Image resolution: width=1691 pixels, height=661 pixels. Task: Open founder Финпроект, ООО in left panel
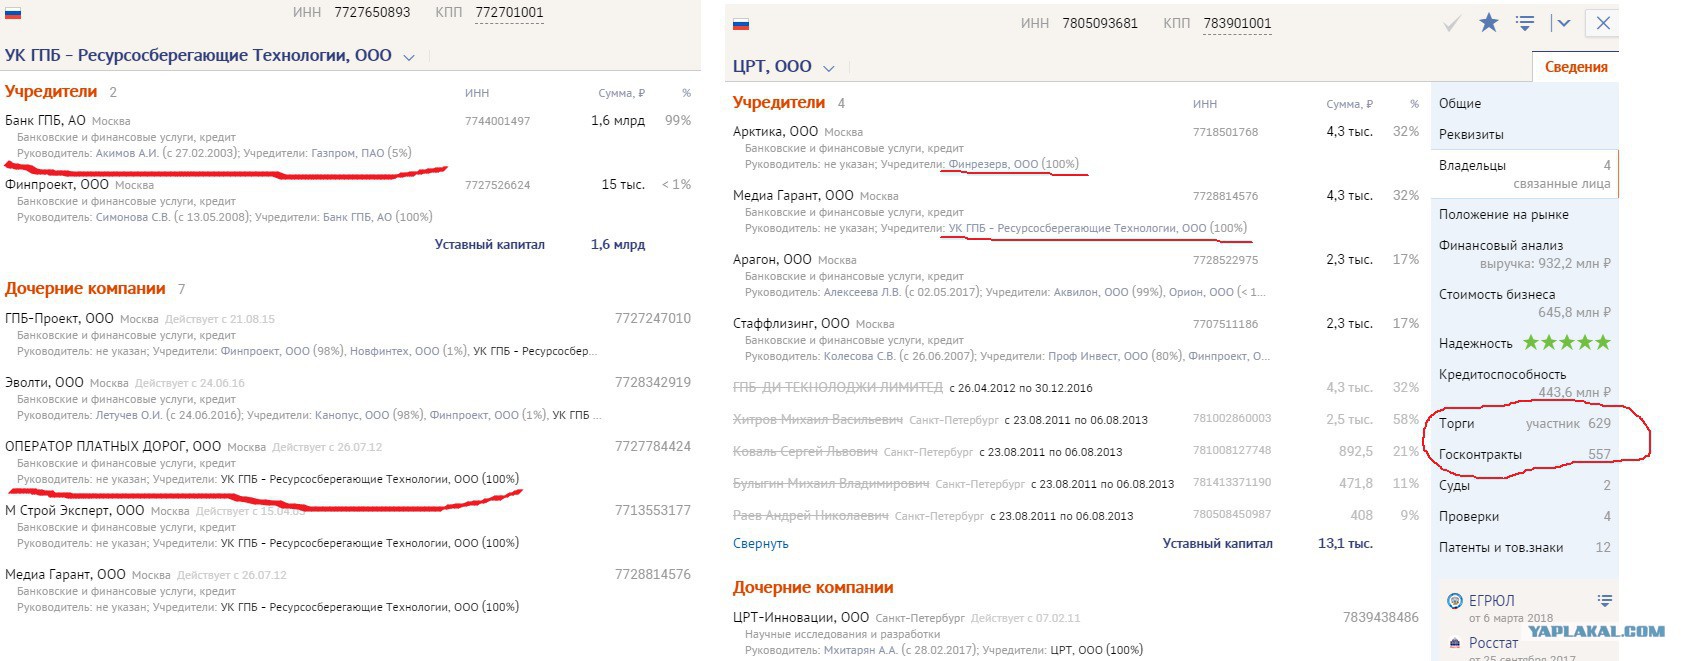coord(57,185)
